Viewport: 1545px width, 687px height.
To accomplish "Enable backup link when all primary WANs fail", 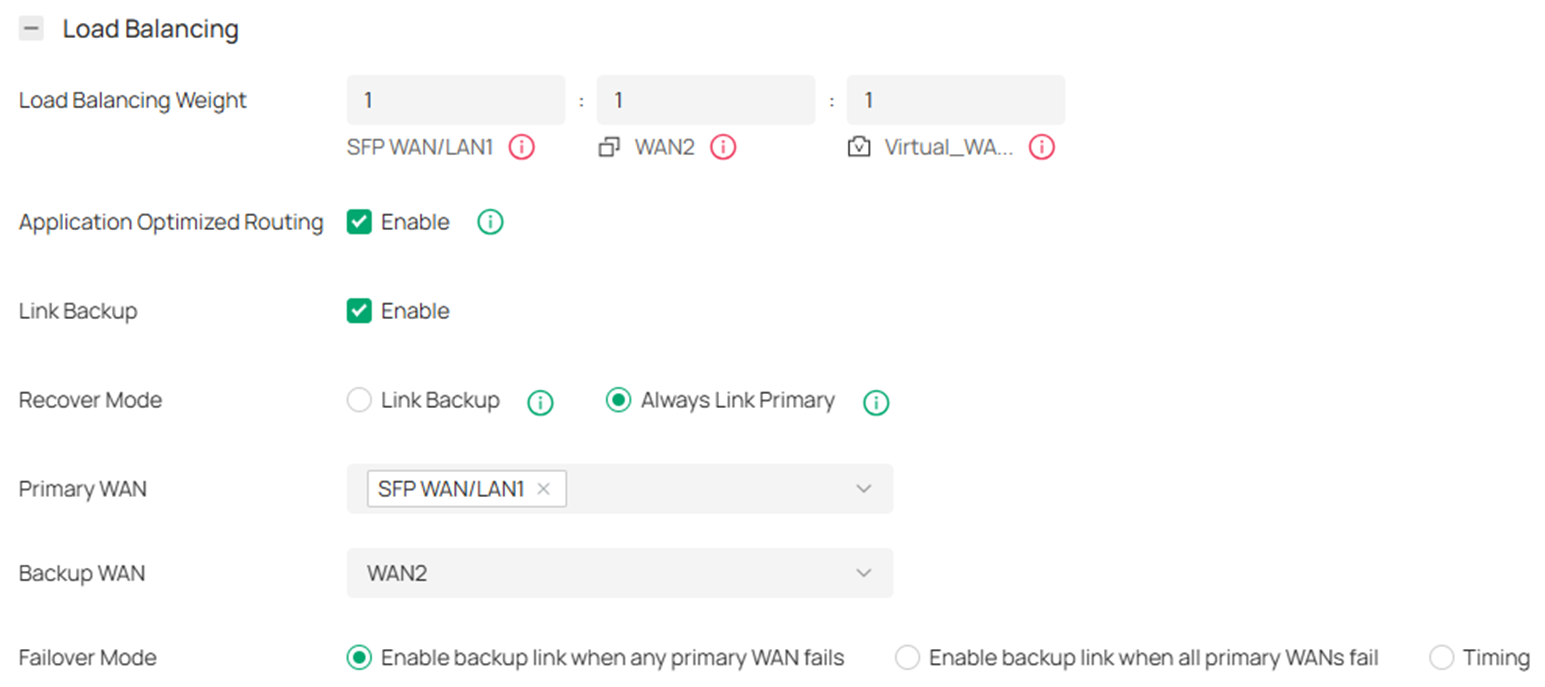I will coord(907,657).
